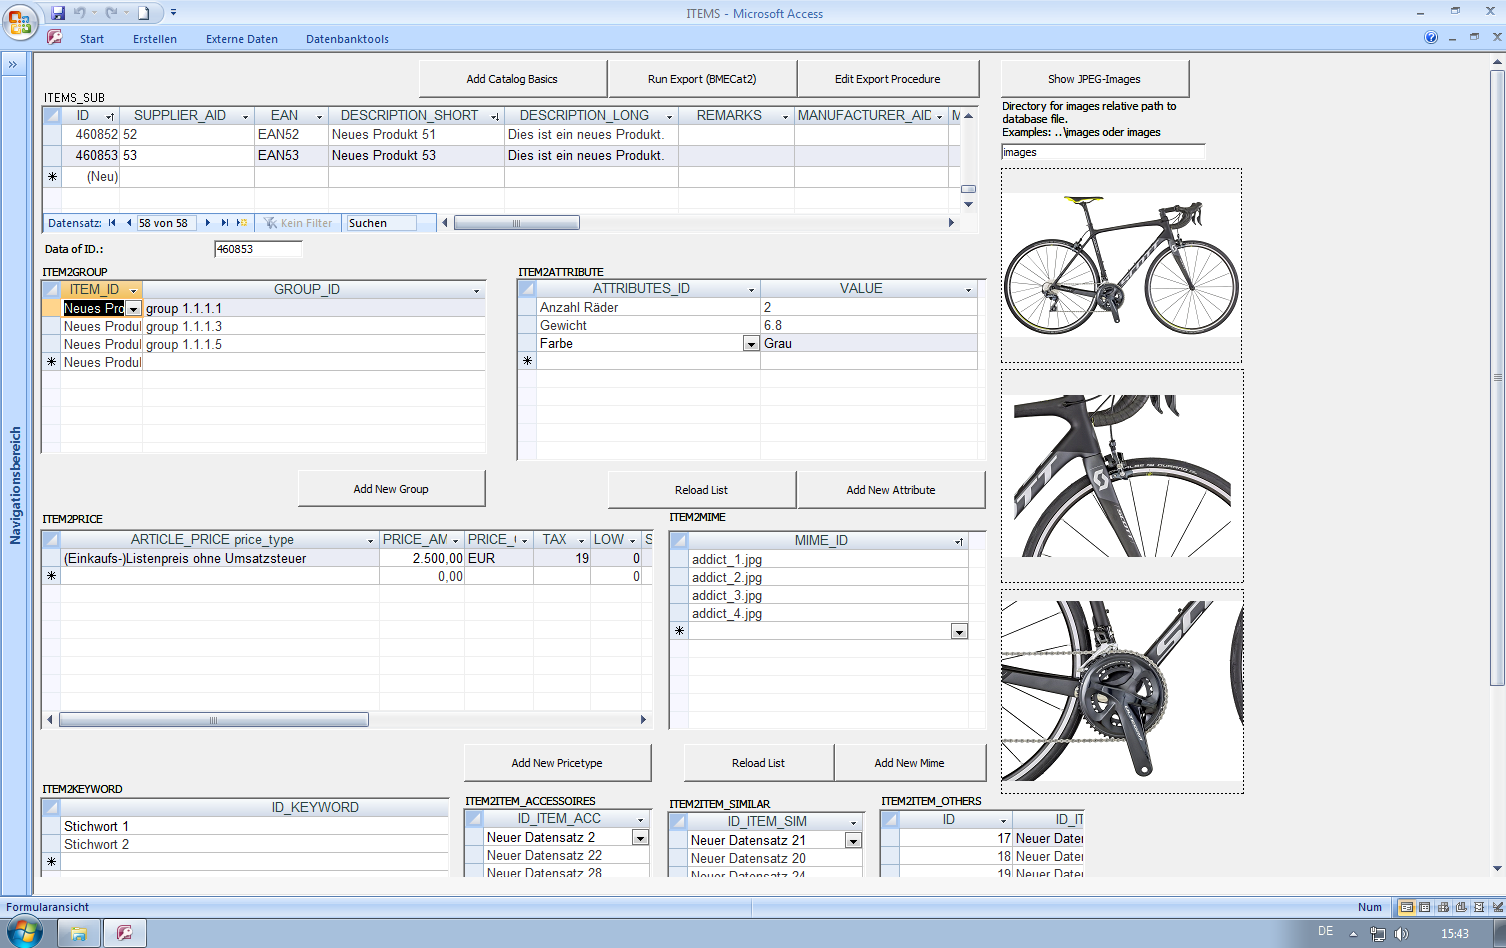Select the full bicycle thumbnail image
Image resolution: width=1506 pixels, height=948 pixels.
[1121, 265]
